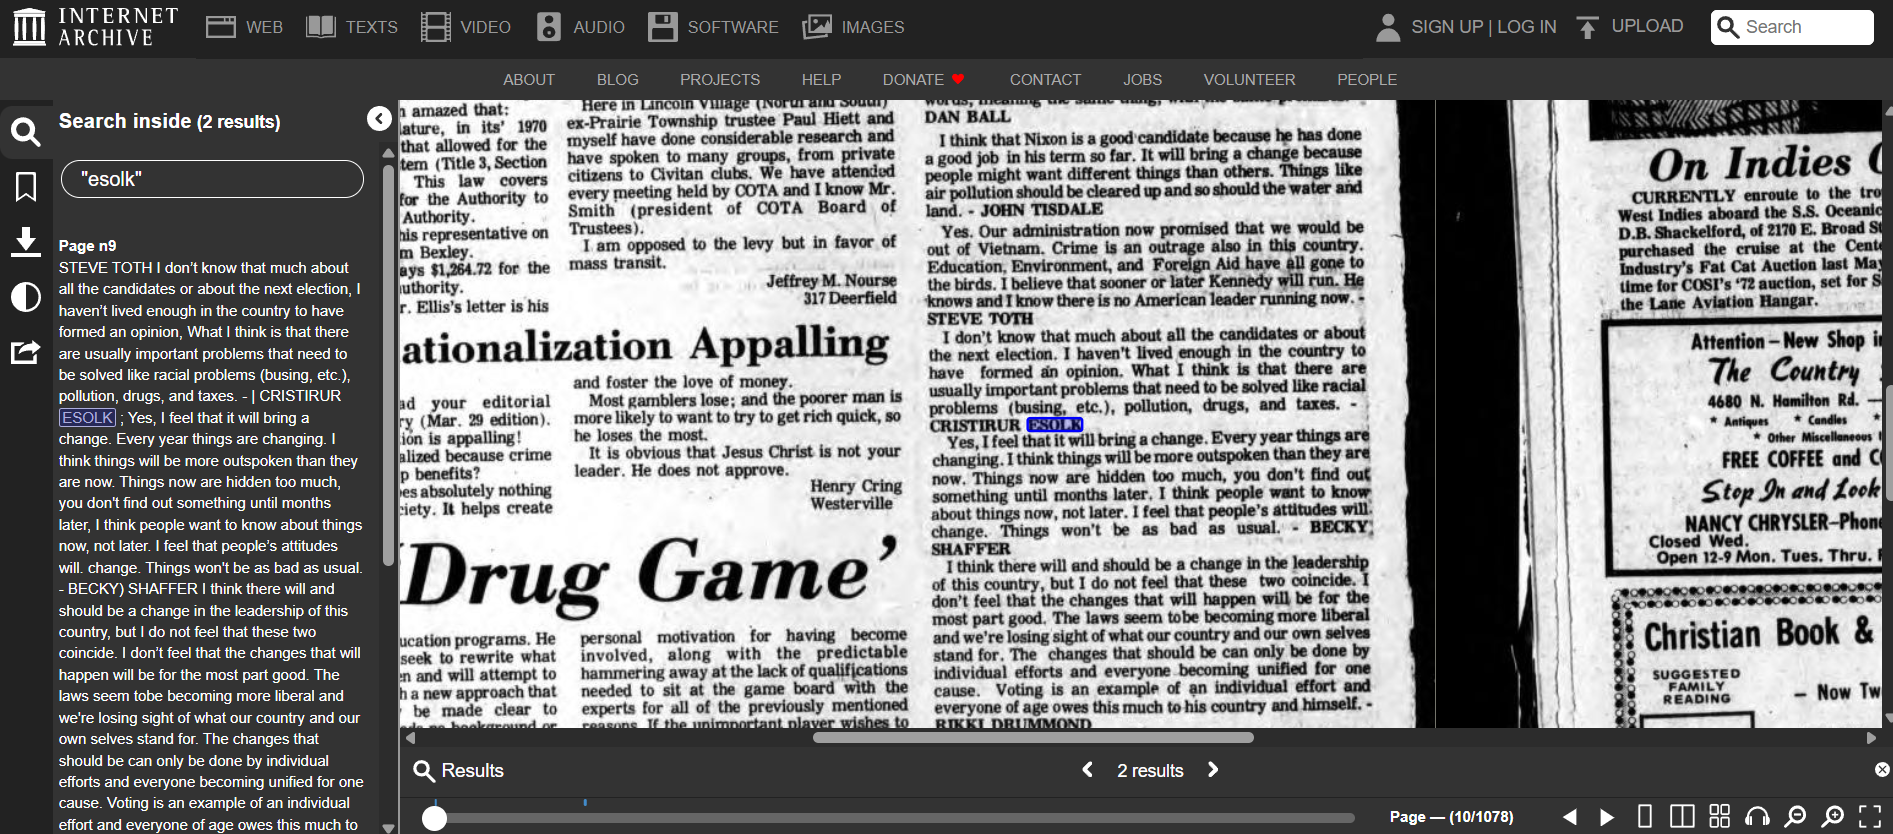The height and width of the screenshot is (834, 1893).
Task: Enable read aloud headphones icon
Action: coord(1757,817)
